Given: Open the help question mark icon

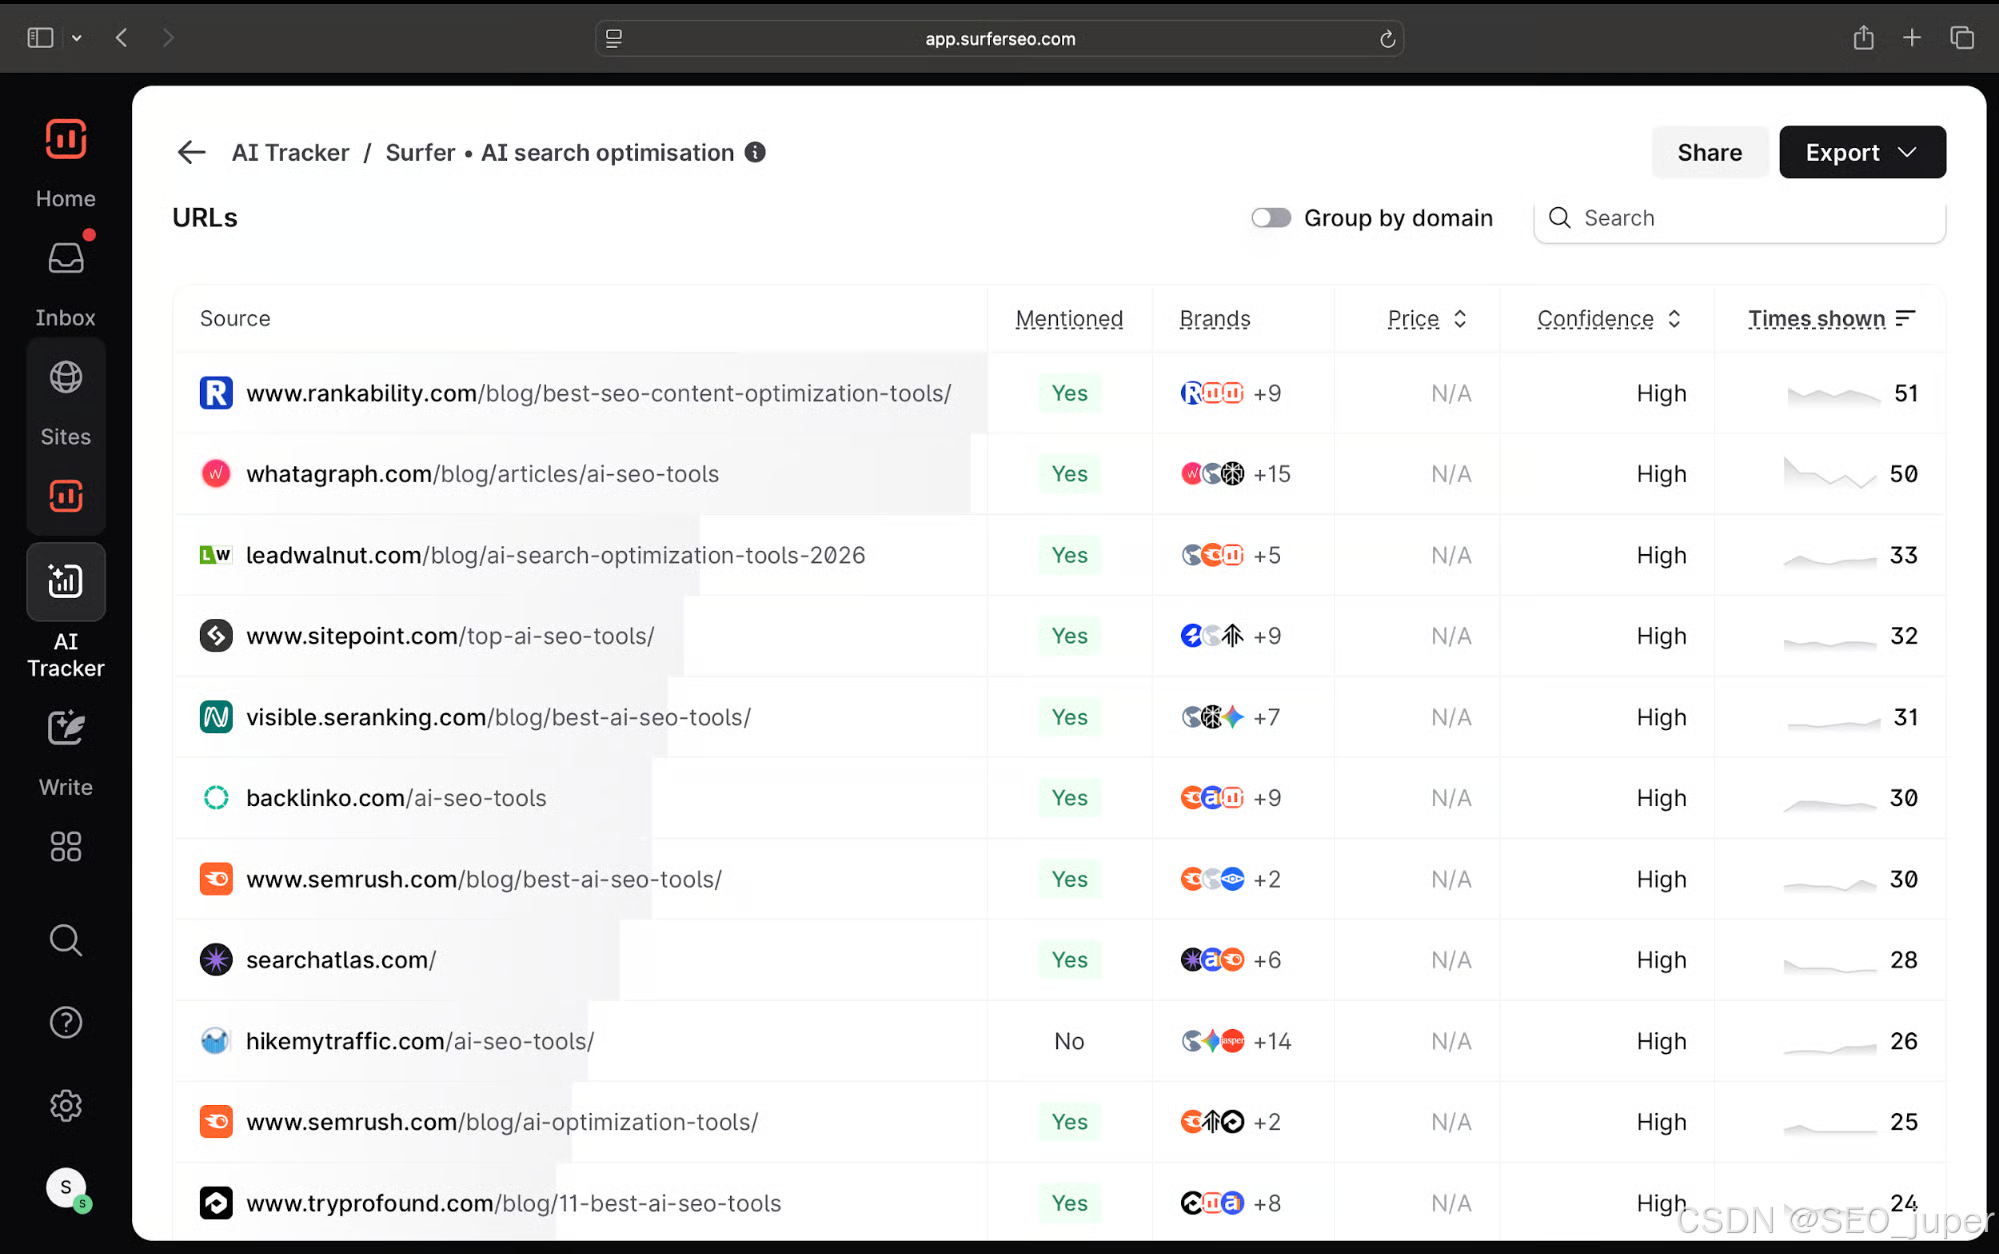Looking at the screenshot, I should (x=66, y=1022).
